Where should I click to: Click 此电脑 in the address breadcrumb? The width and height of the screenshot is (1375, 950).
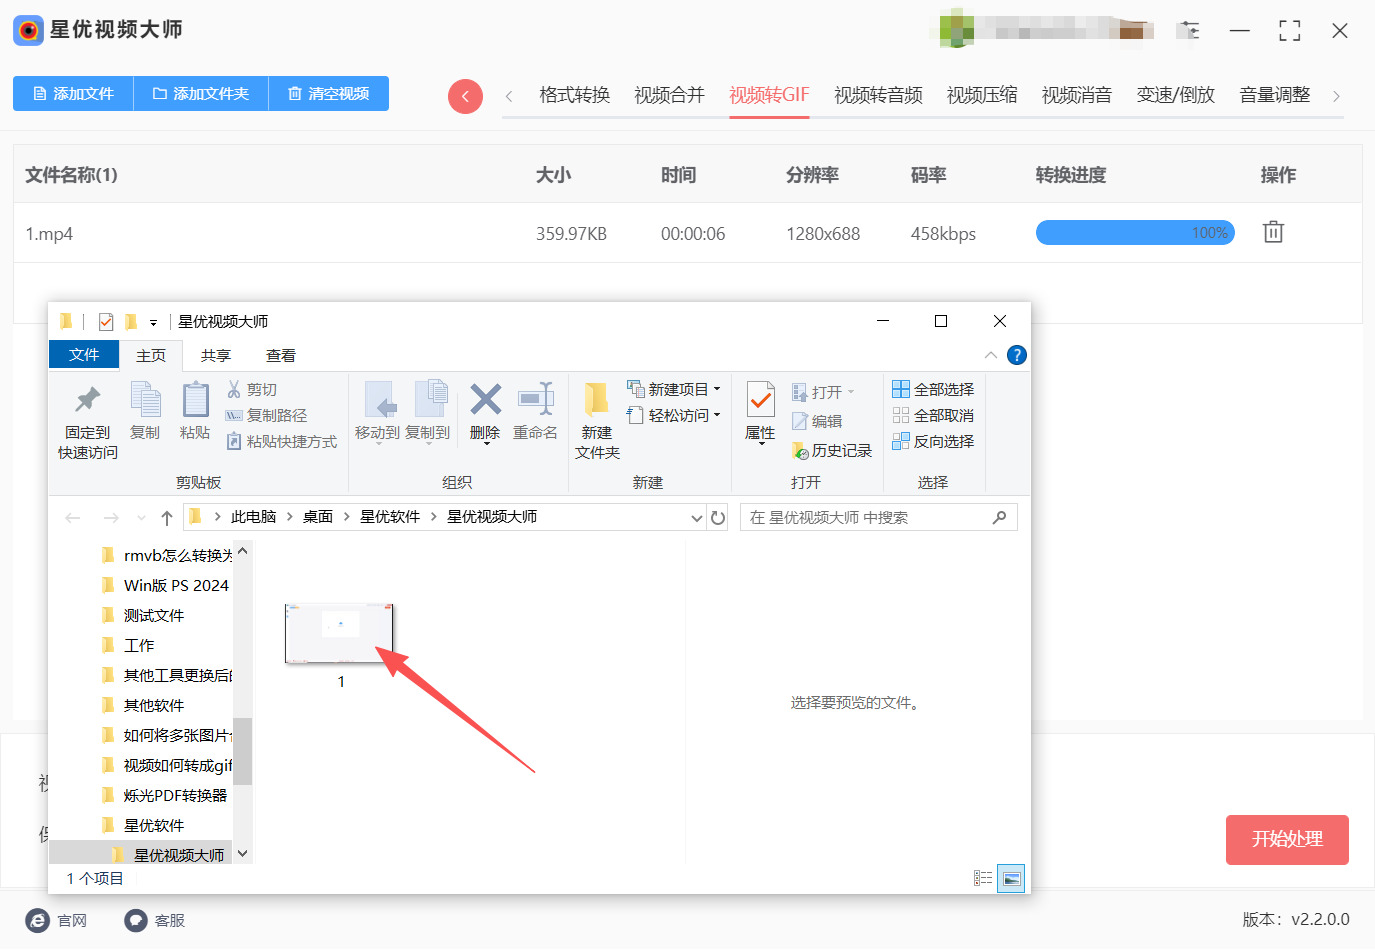coord(253,517)
